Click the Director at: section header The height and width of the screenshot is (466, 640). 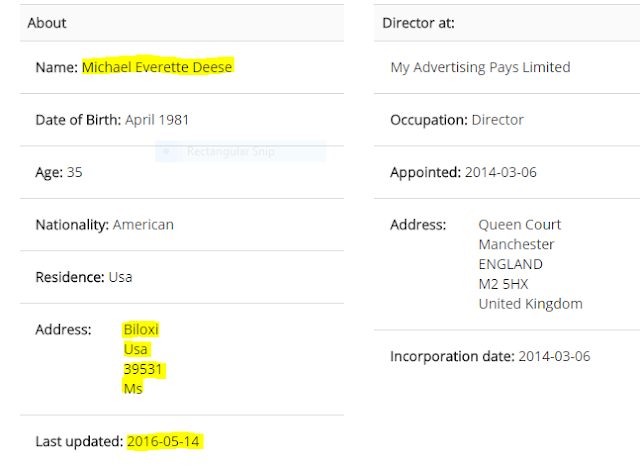pyautogui.click(x=507, y=23)
